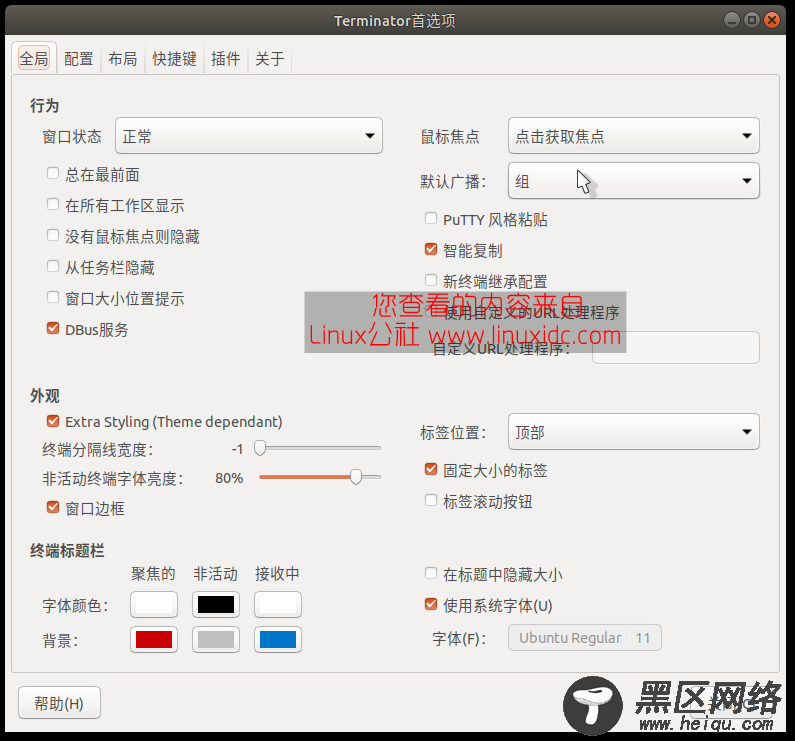Open the black 非活动 font color swatch
Screen dimensions: 795x741
click(215, 605)
